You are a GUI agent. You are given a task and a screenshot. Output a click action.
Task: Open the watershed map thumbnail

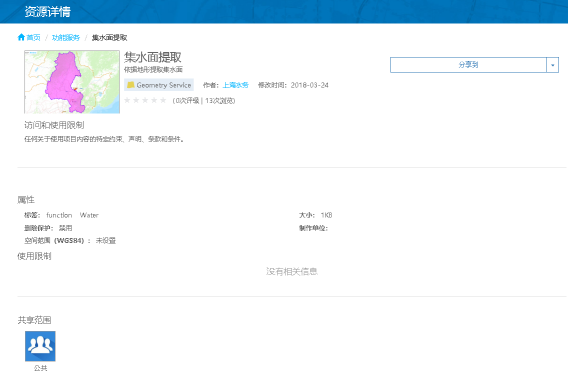point(72,82)
